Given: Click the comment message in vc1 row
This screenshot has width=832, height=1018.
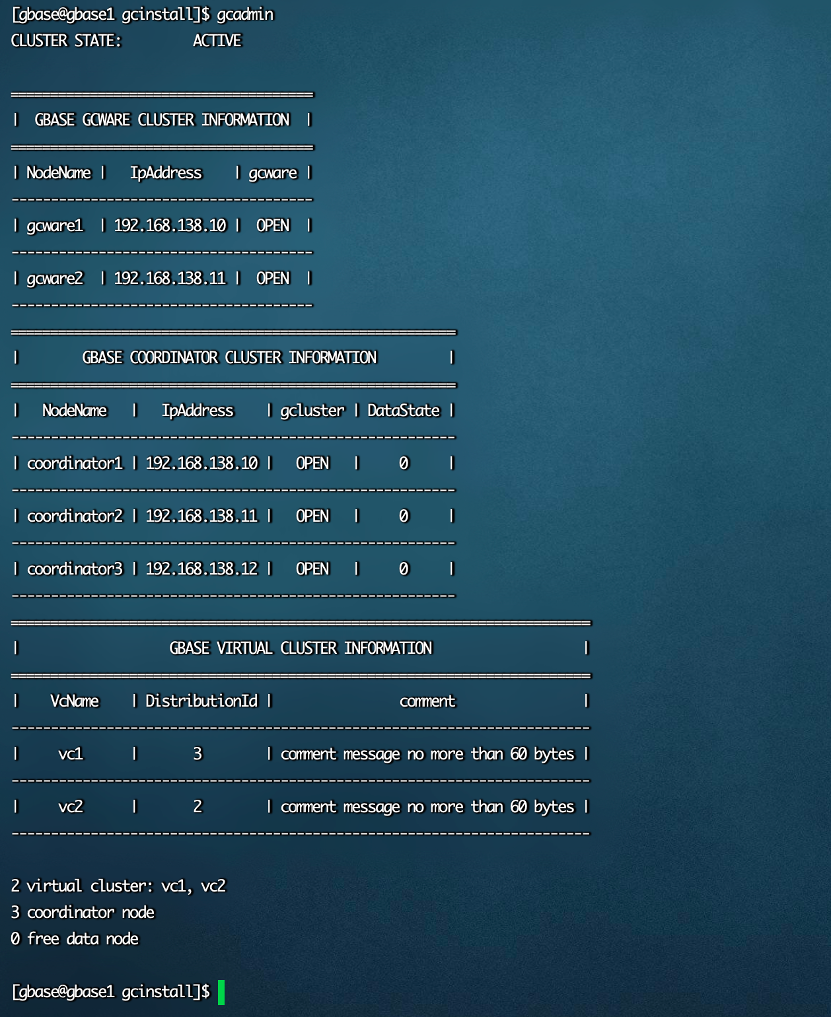Looking at the screenshot, I should point(428,754).
